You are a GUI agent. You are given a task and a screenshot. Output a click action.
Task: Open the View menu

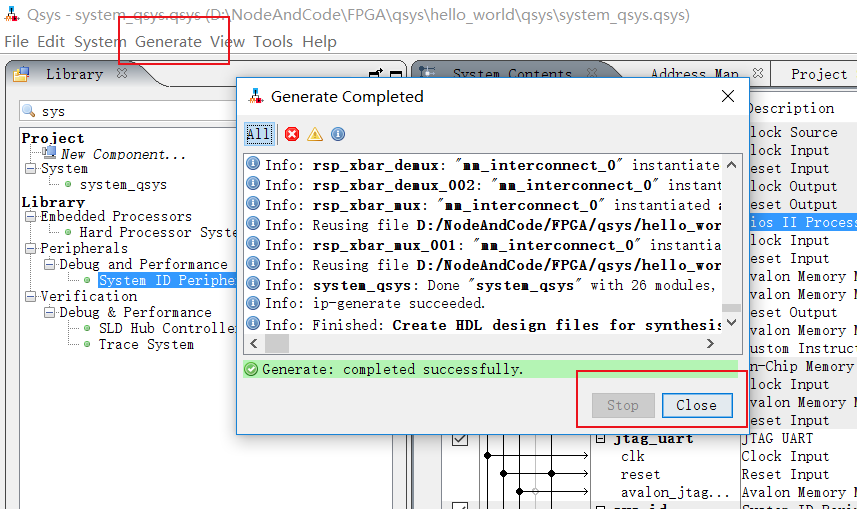tap(227, 42)
